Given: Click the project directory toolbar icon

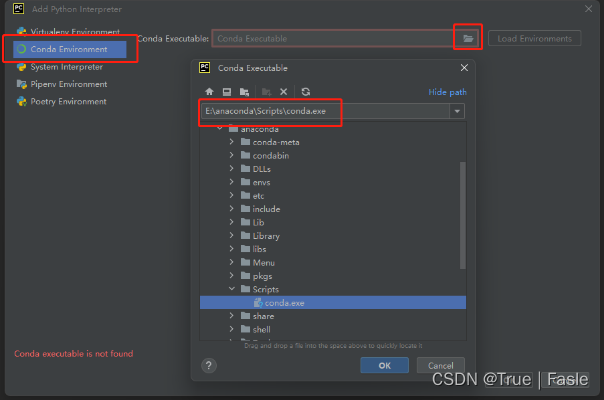Looking at the screenshot, I should tap(244, 92).
